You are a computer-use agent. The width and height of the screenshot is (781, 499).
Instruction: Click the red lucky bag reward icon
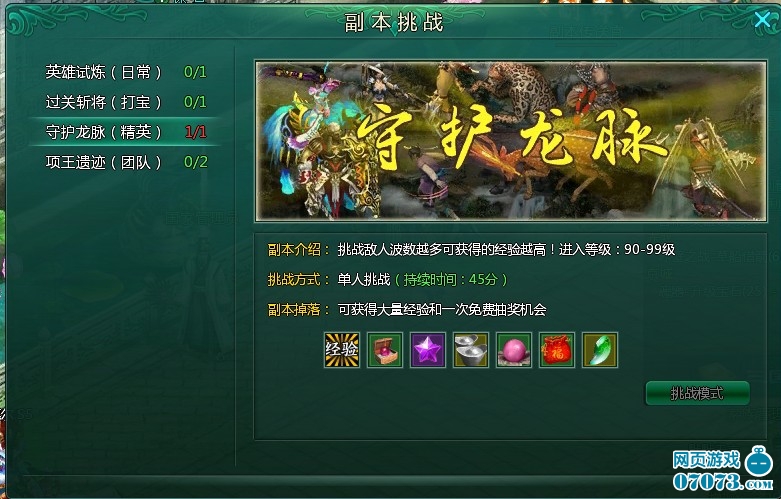pos(557,350)
